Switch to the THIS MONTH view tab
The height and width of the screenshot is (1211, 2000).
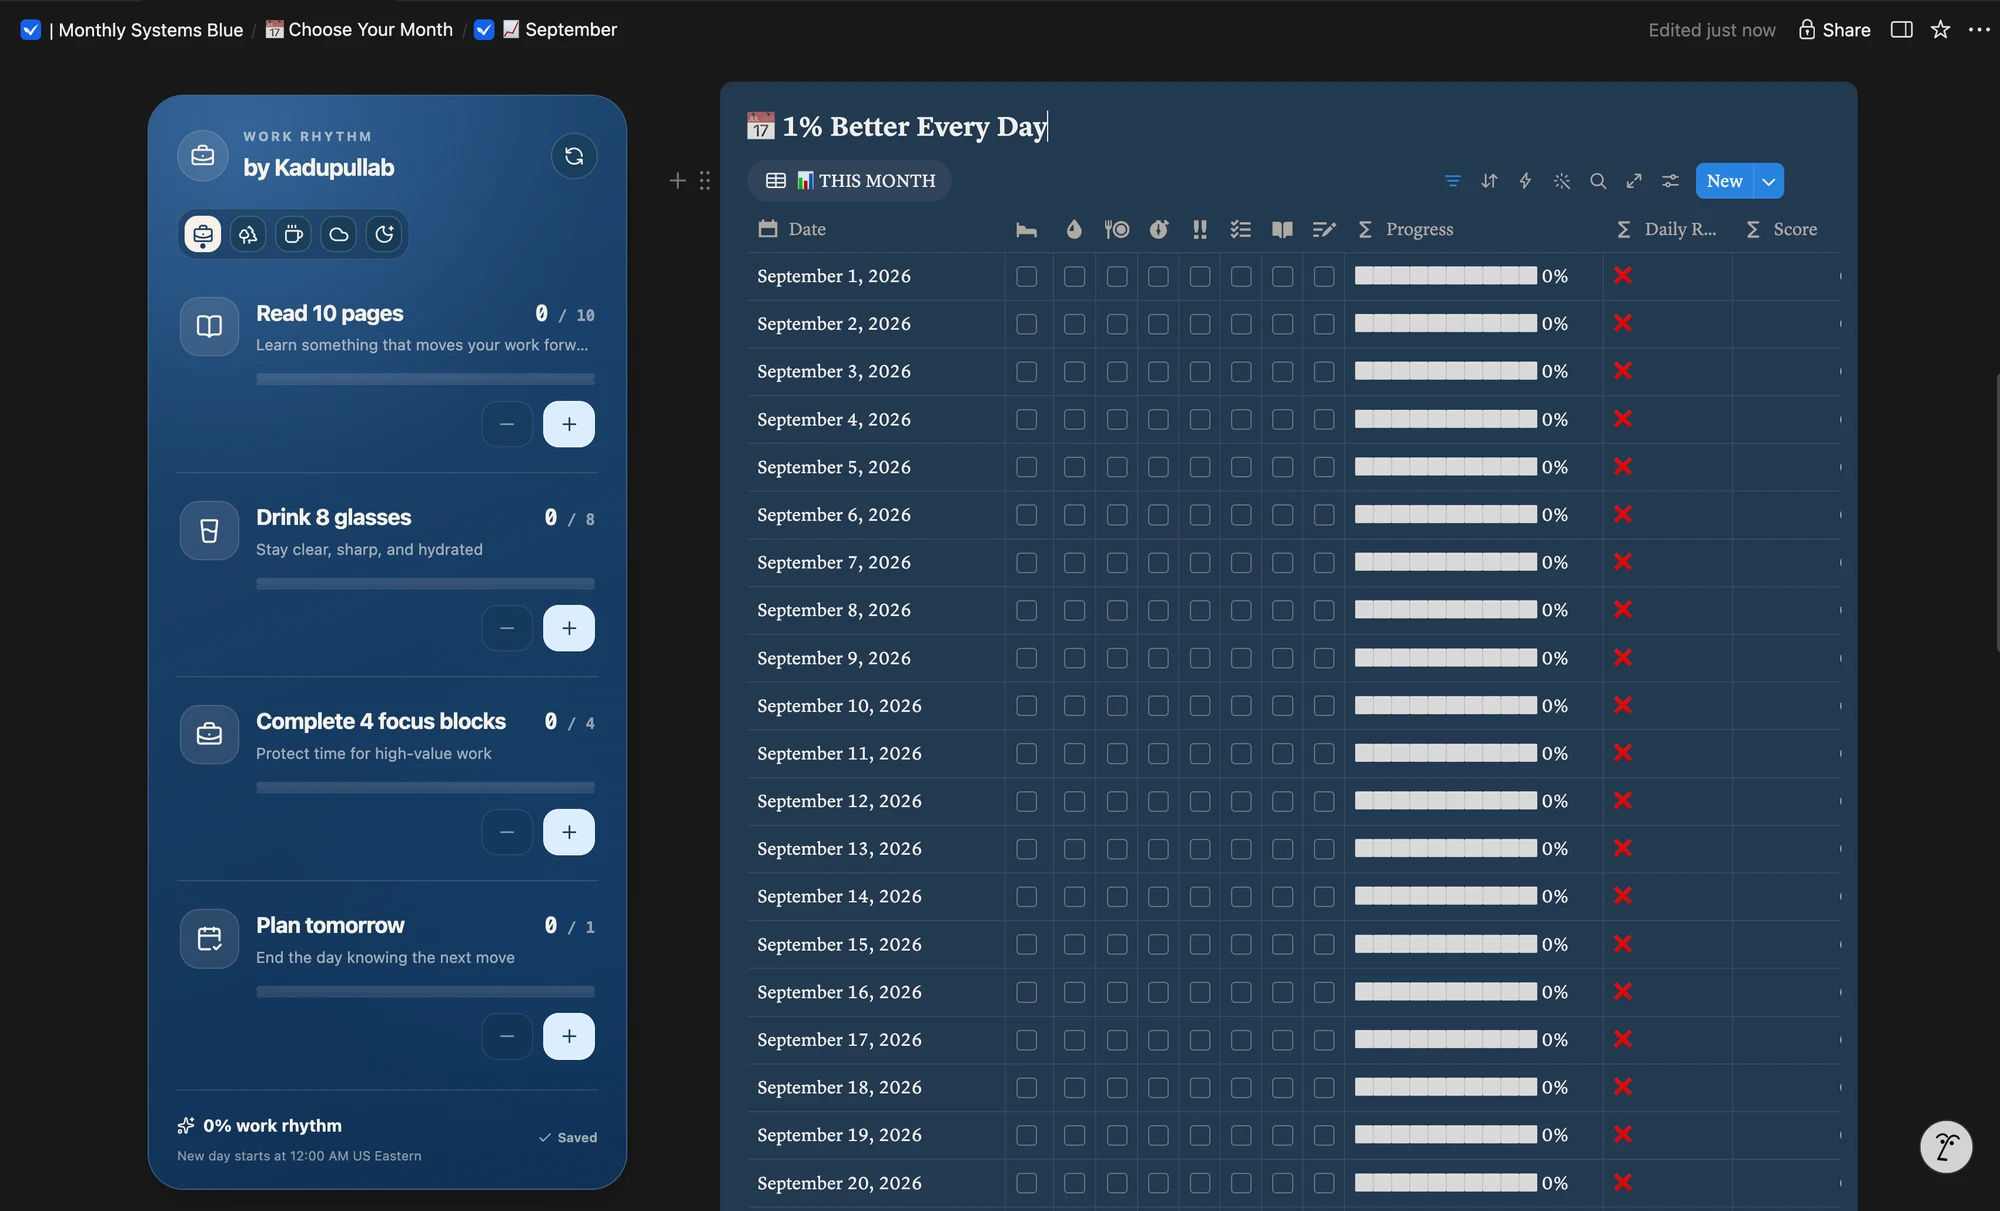pos(850,181)
